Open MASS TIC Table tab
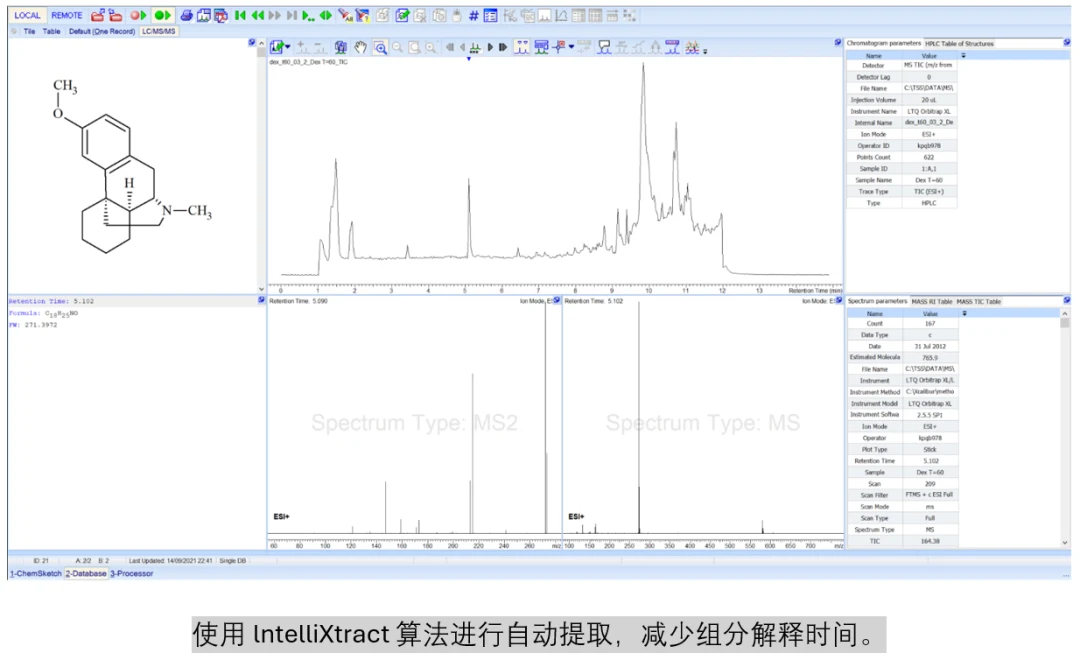 (x=979, y=301)
